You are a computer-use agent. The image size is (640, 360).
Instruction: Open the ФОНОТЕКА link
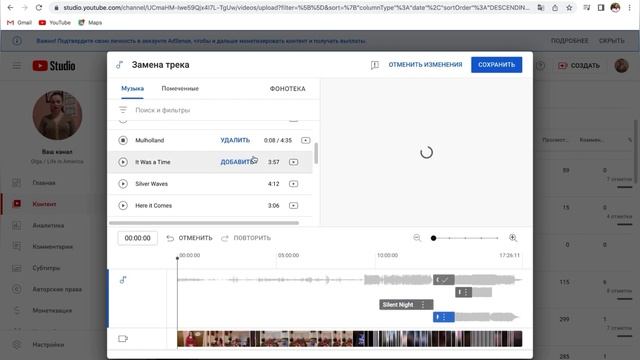(x=287, y=89)
